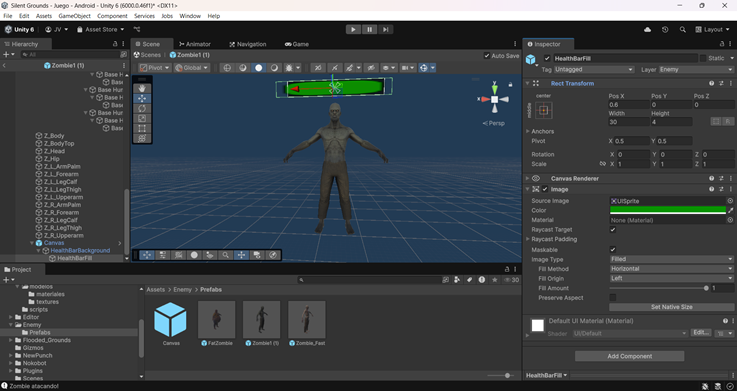Toggle HealthBarFill active checkbox

pos(547,58)
